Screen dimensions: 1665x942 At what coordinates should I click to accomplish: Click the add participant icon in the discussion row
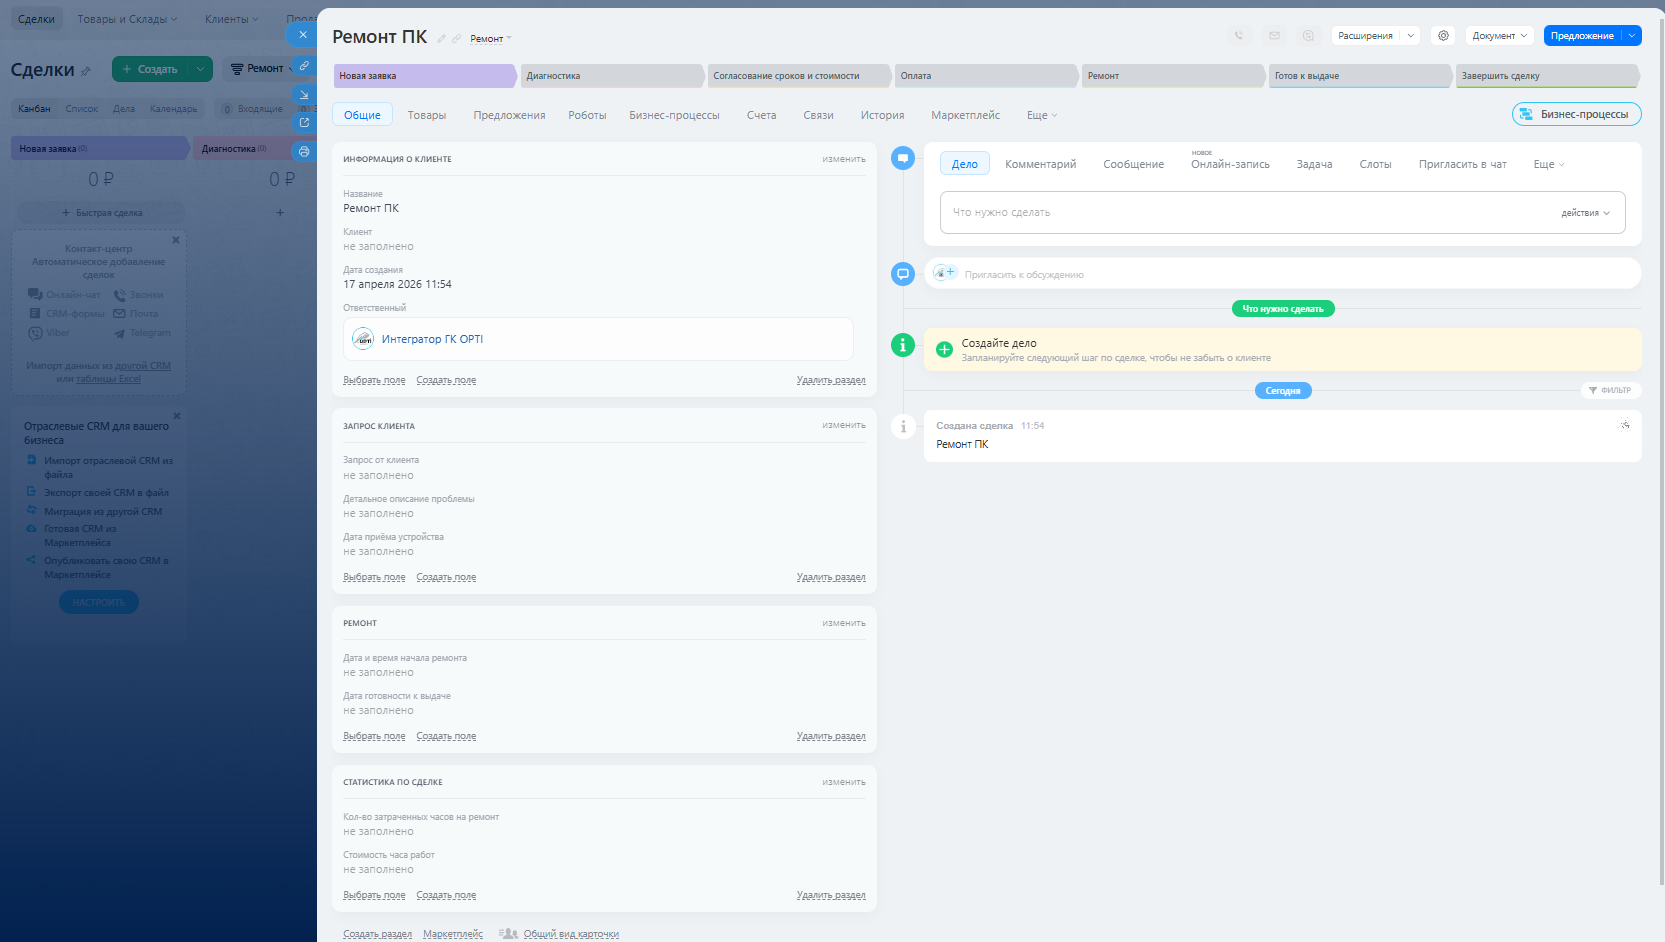945,273
